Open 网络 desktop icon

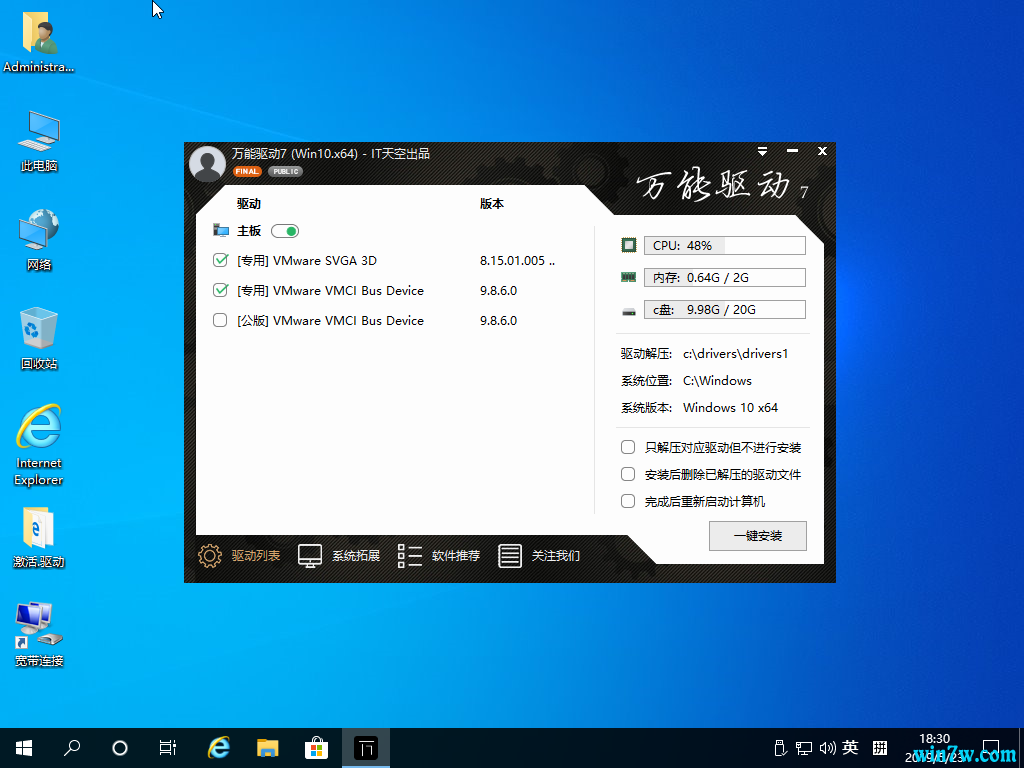click(39, 240)
